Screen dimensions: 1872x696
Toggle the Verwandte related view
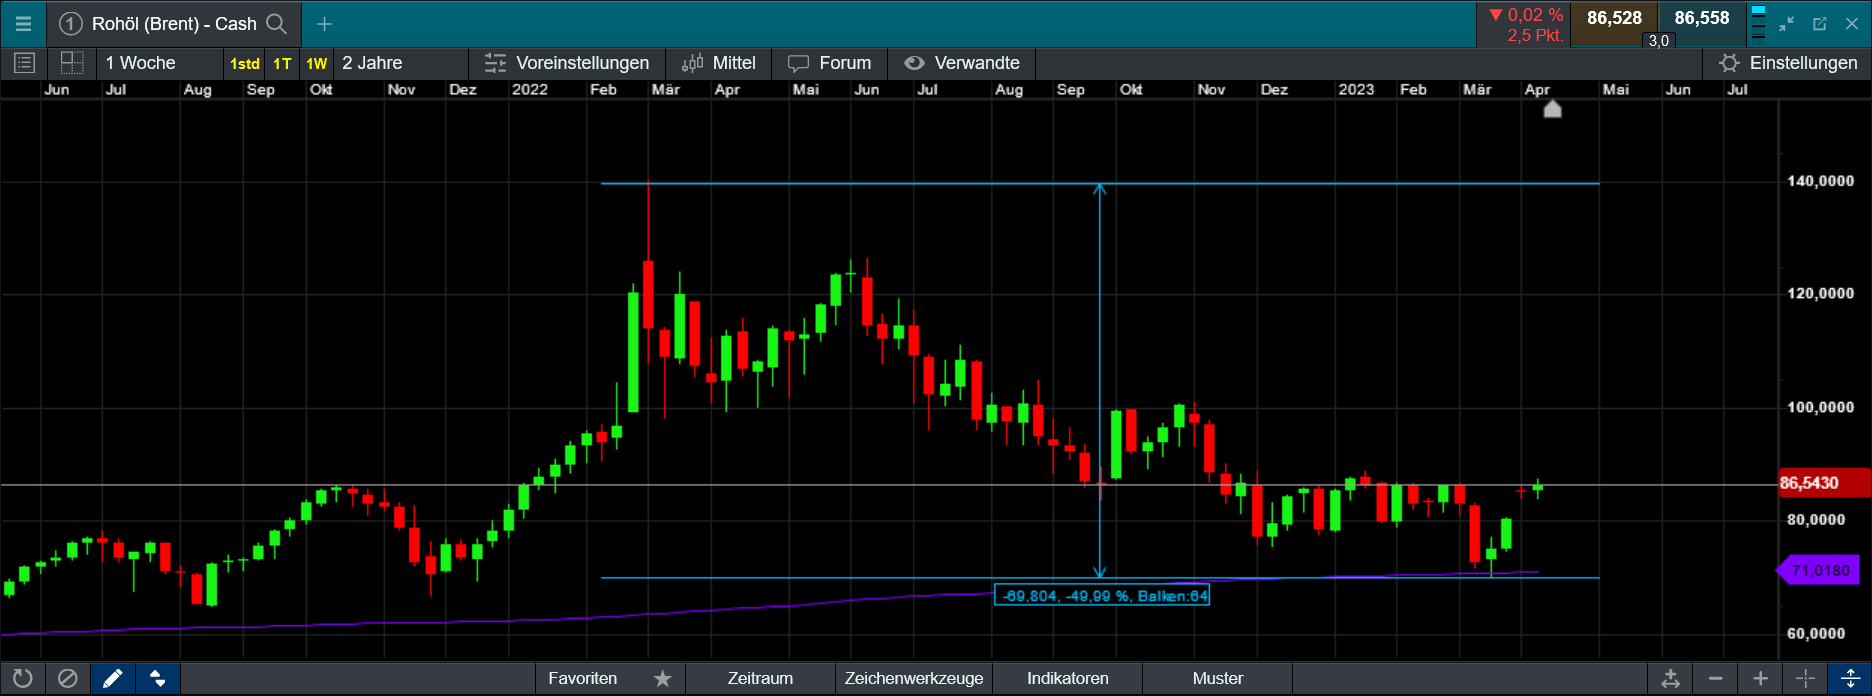(x=962, y=63)
